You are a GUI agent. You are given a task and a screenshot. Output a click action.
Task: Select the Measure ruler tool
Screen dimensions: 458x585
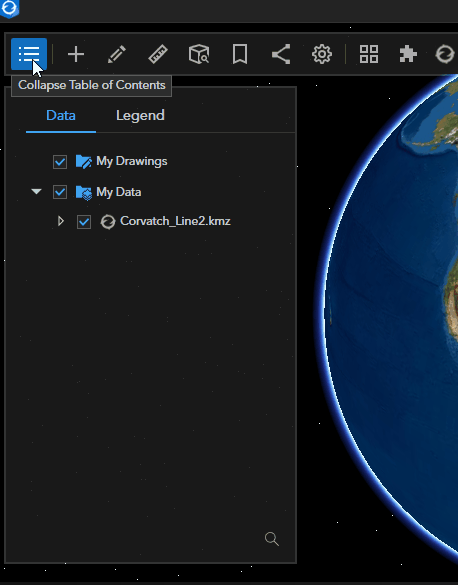pos(158,54)
